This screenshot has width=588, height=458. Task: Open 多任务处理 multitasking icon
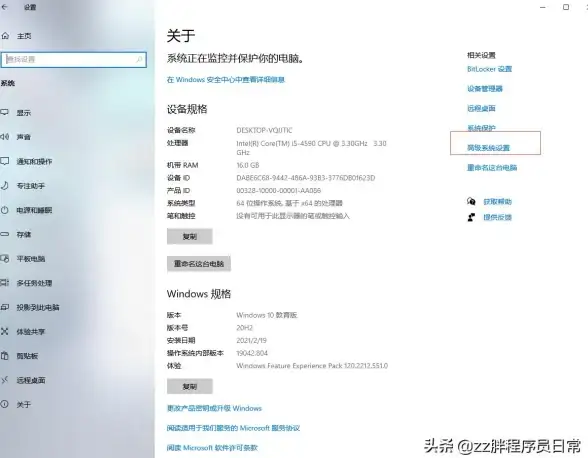pyautogui.click(x=4, y=283)
